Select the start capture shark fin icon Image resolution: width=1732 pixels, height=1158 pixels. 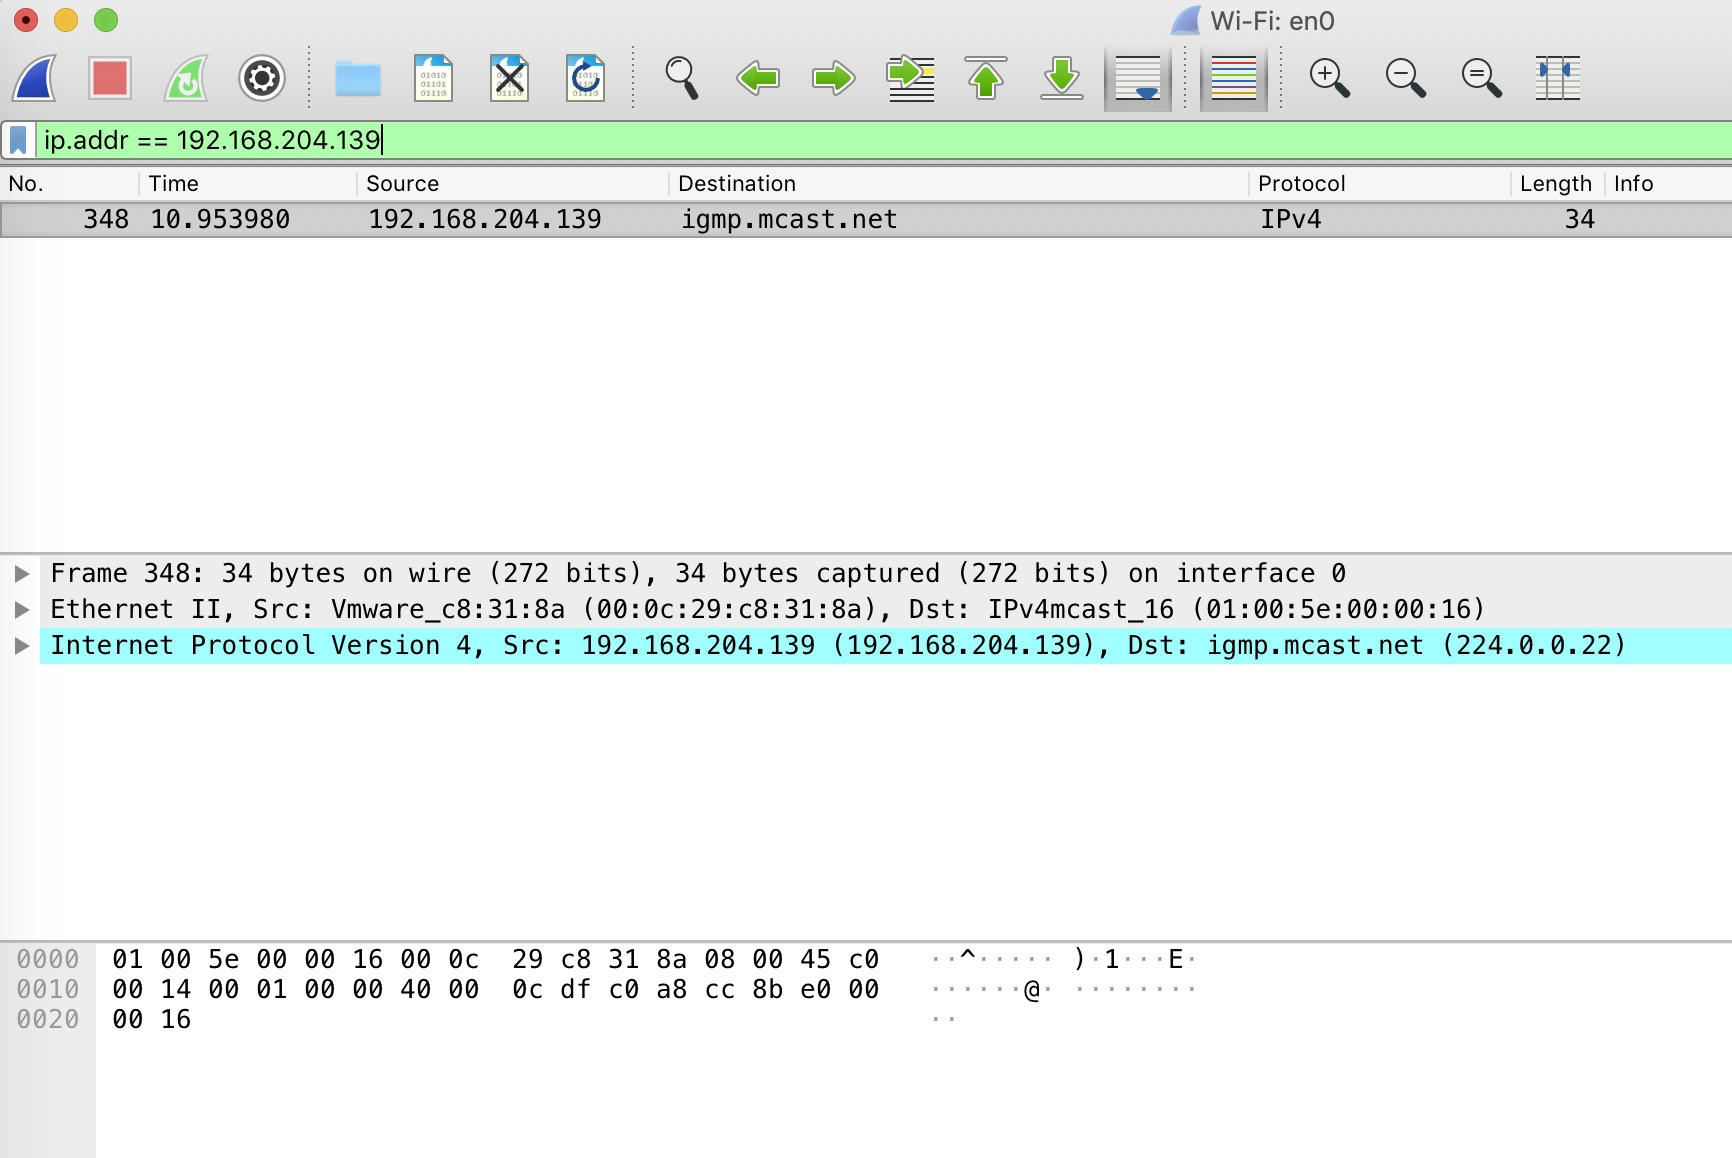coord(32,78)
